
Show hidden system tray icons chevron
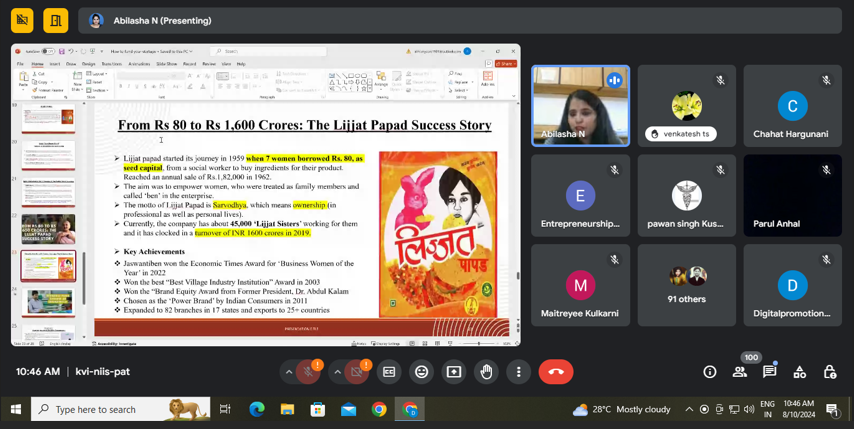(690, 409)
